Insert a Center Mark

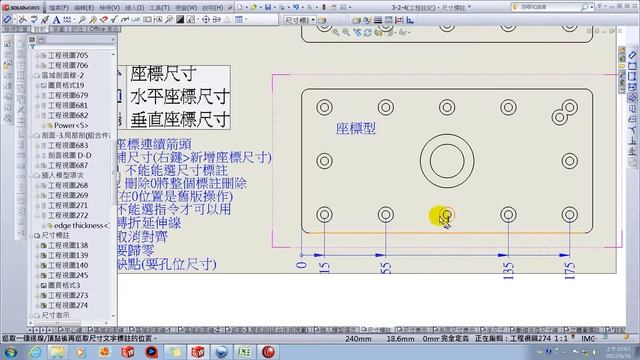(x=206, y=19)
